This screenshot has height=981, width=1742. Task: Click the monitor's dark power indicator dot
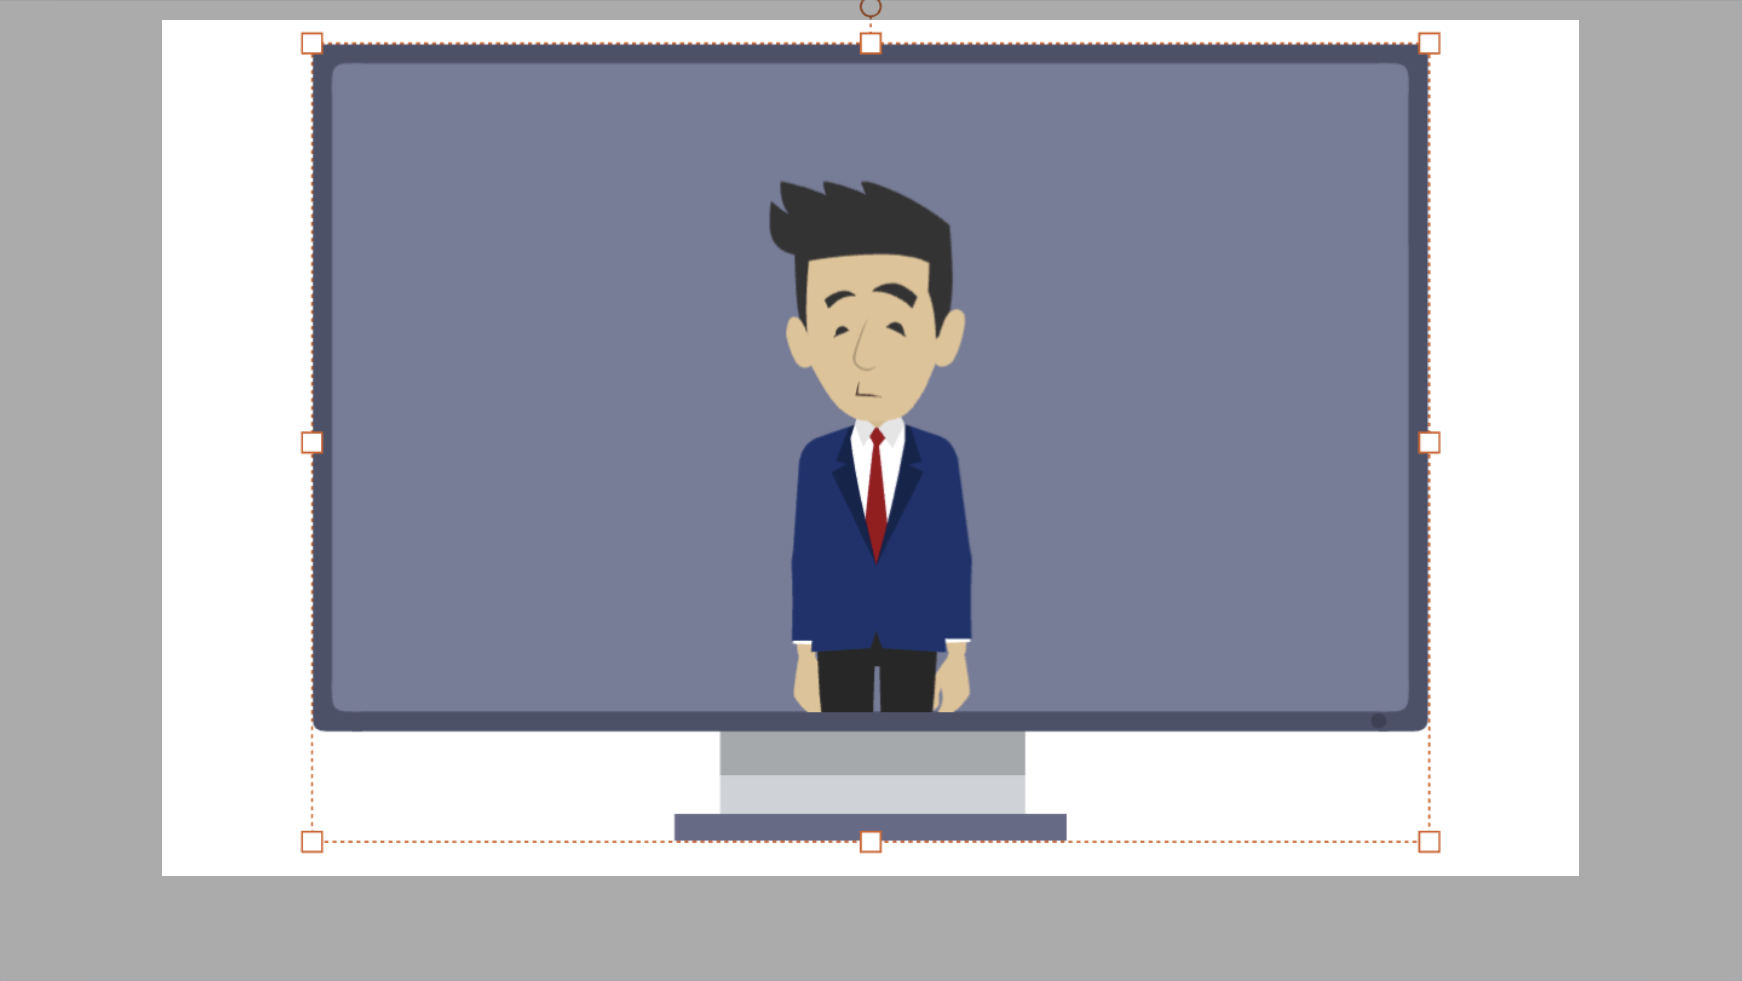point(1378,721)
